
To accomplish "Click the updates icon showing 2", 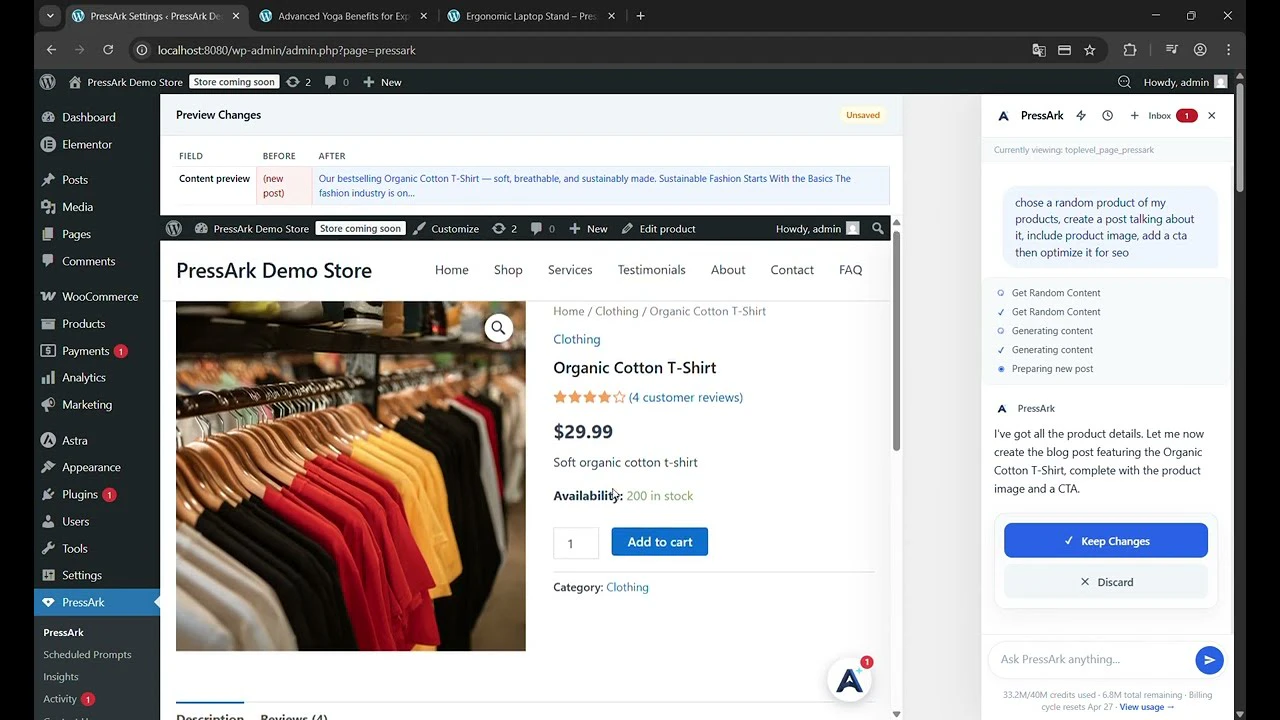I will click(x=298, y=82).
